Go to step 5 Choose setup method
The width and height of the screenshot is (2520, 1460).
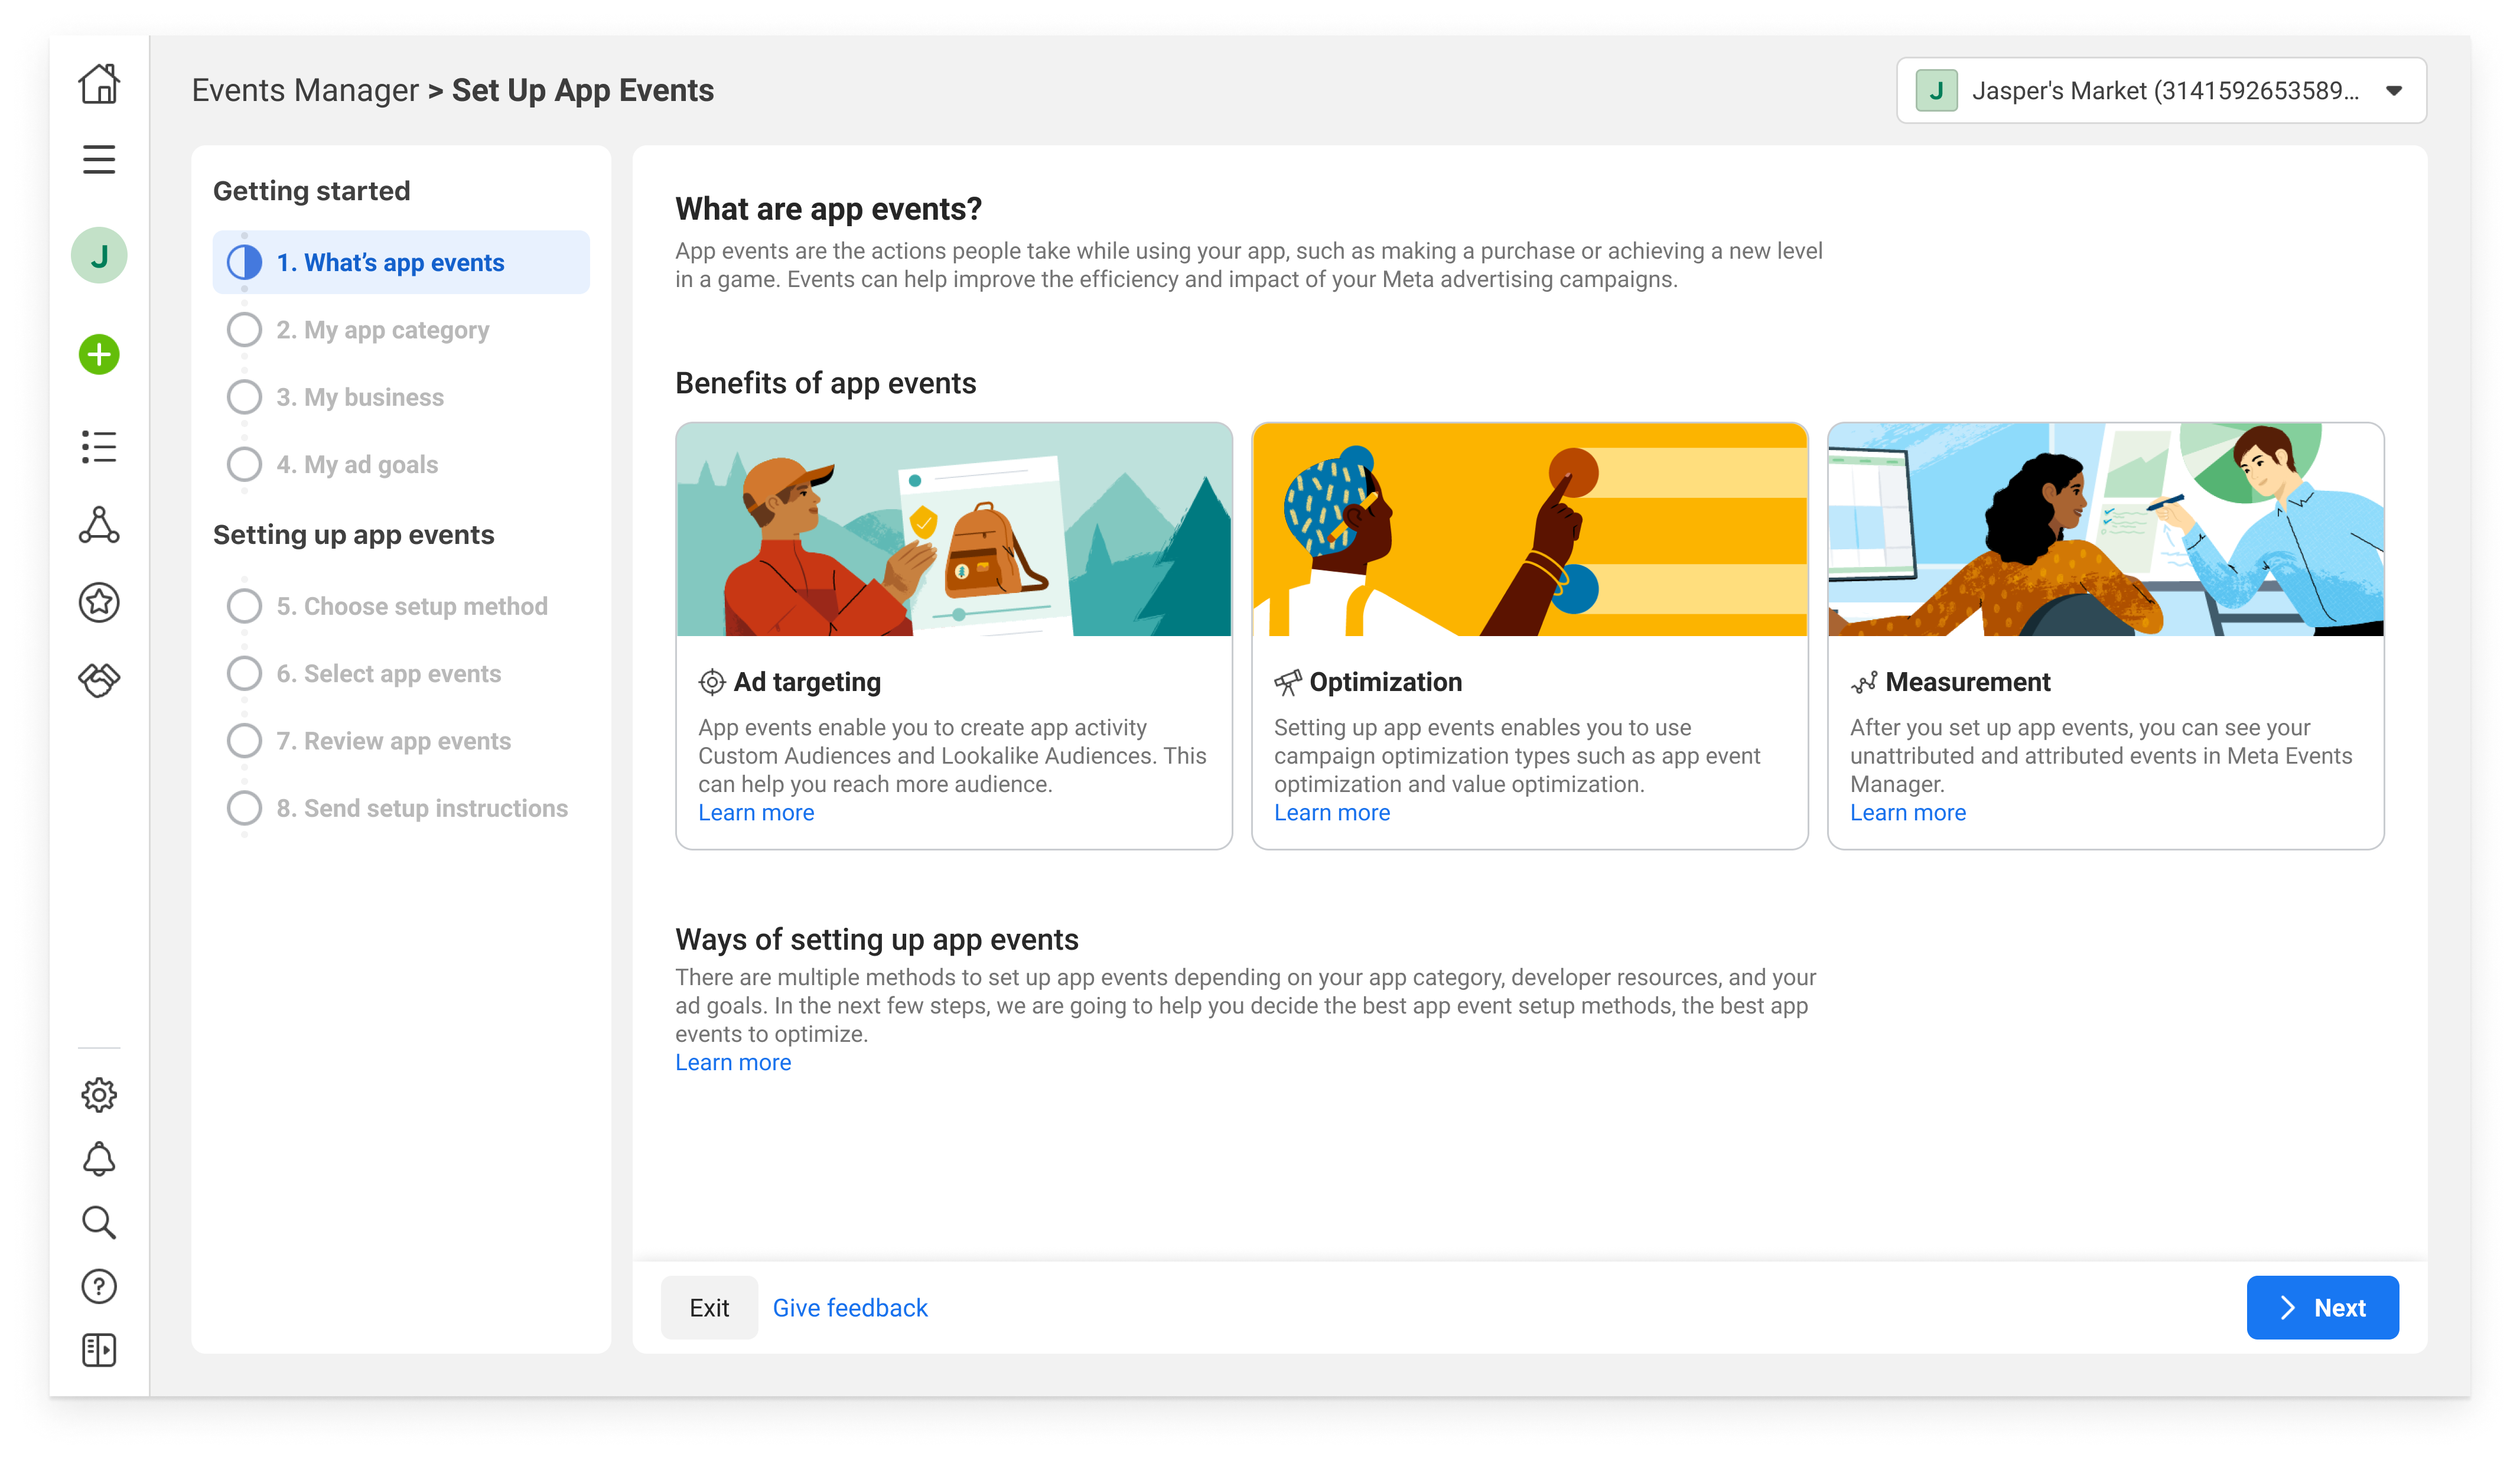tap(411, 607)
